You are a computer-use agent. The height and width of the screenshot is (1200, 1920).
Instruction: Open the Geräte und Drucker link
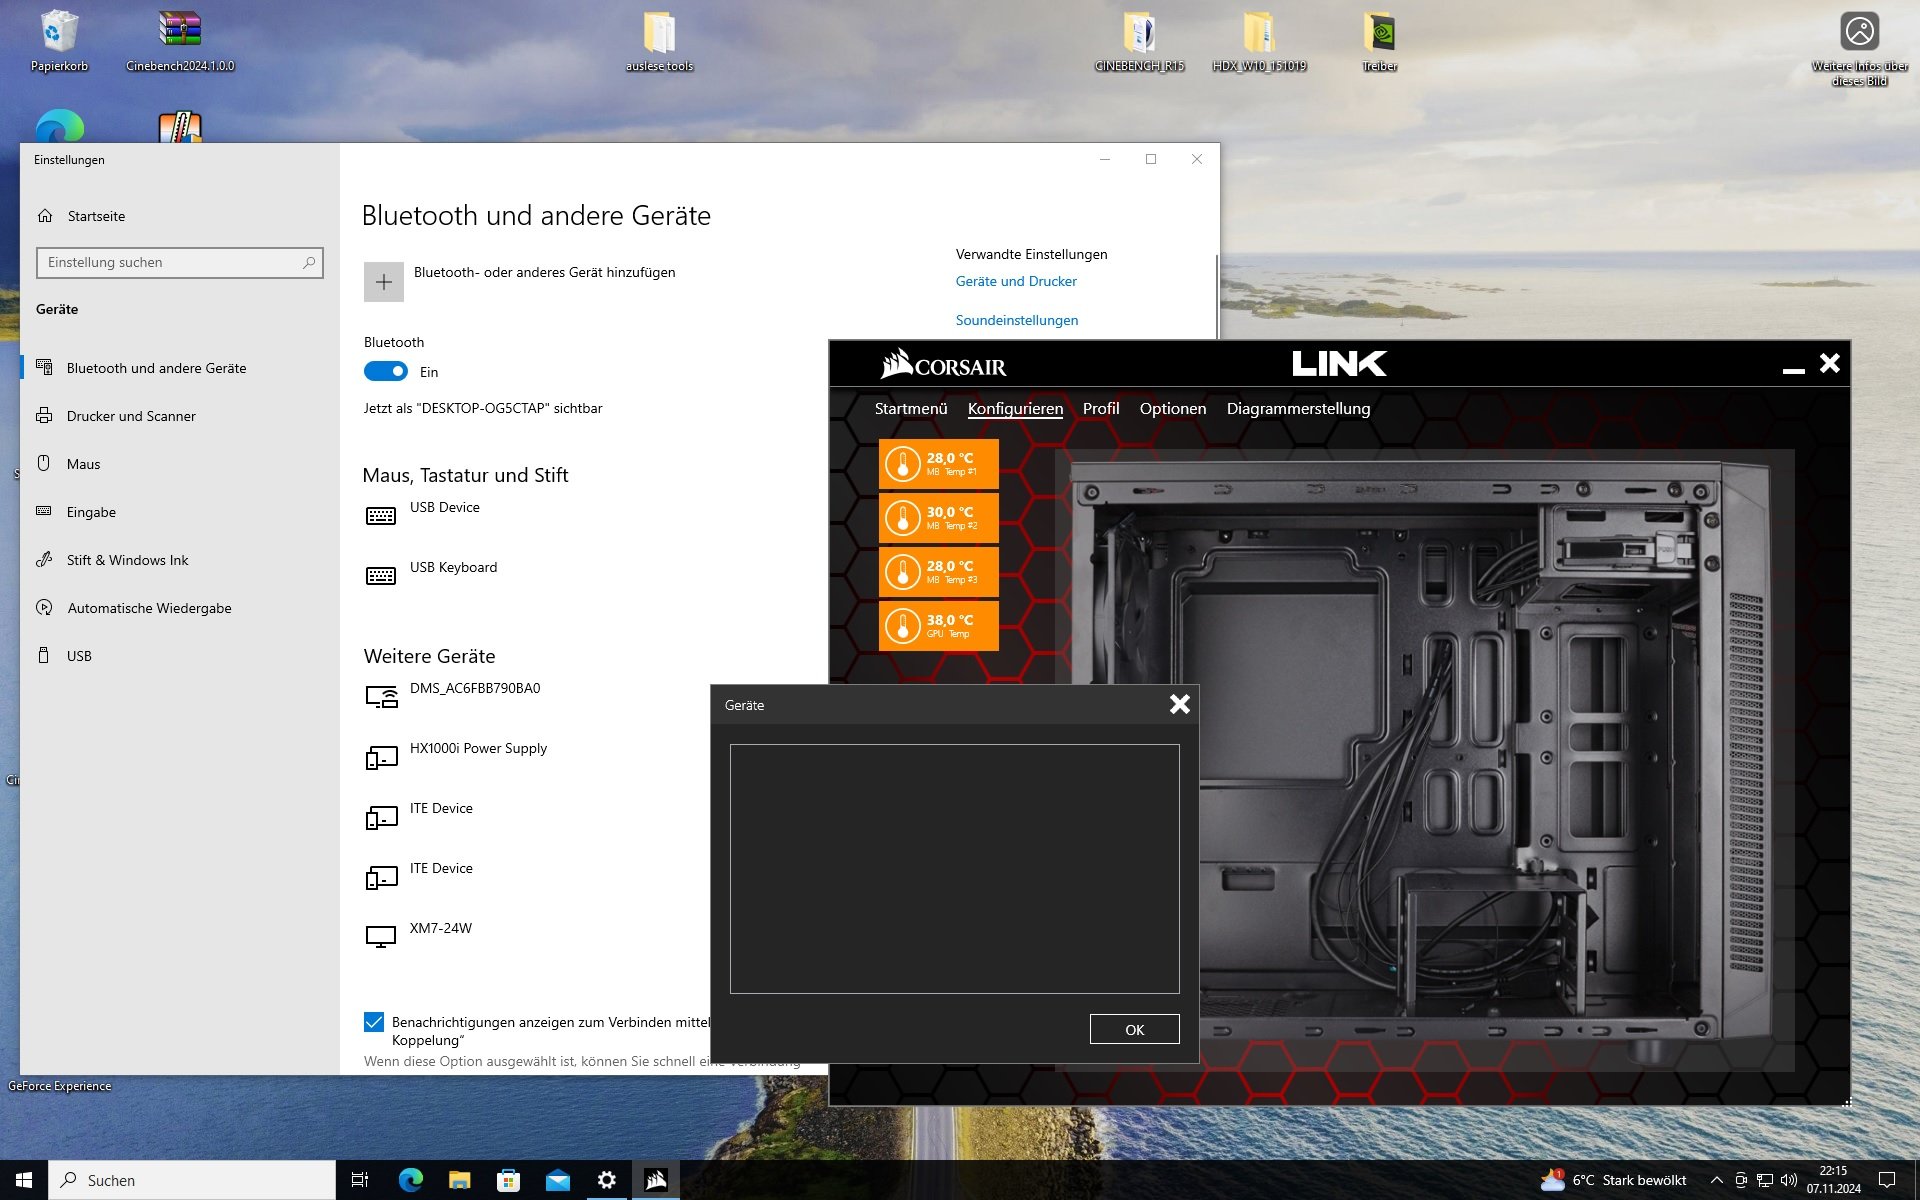[x=1016, y=281]
